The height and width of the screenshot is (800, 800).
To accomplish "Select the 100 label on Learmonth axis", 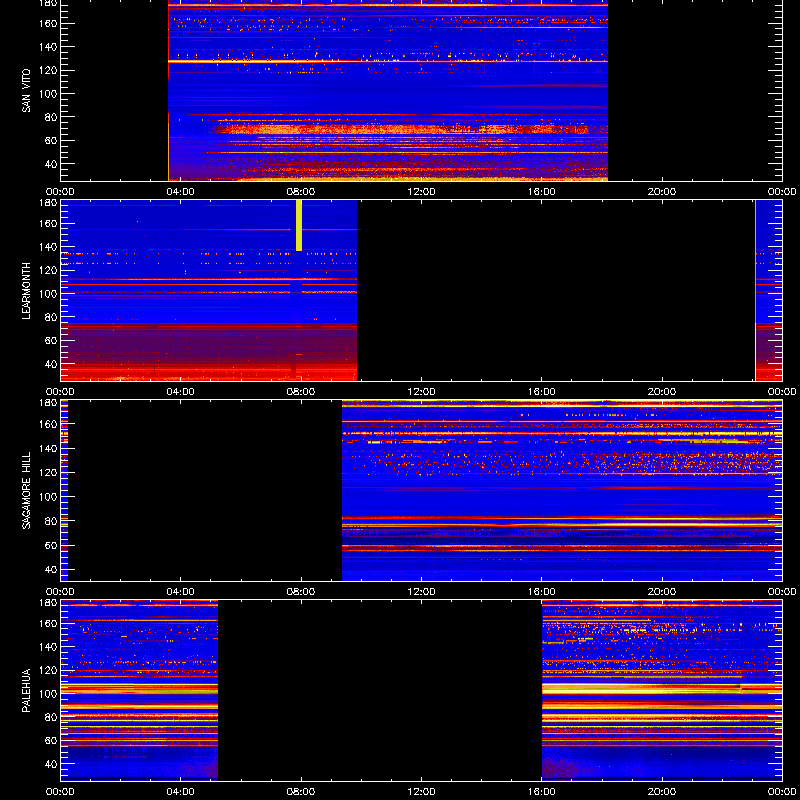I will pyautogui.click(x=48, y=294).
